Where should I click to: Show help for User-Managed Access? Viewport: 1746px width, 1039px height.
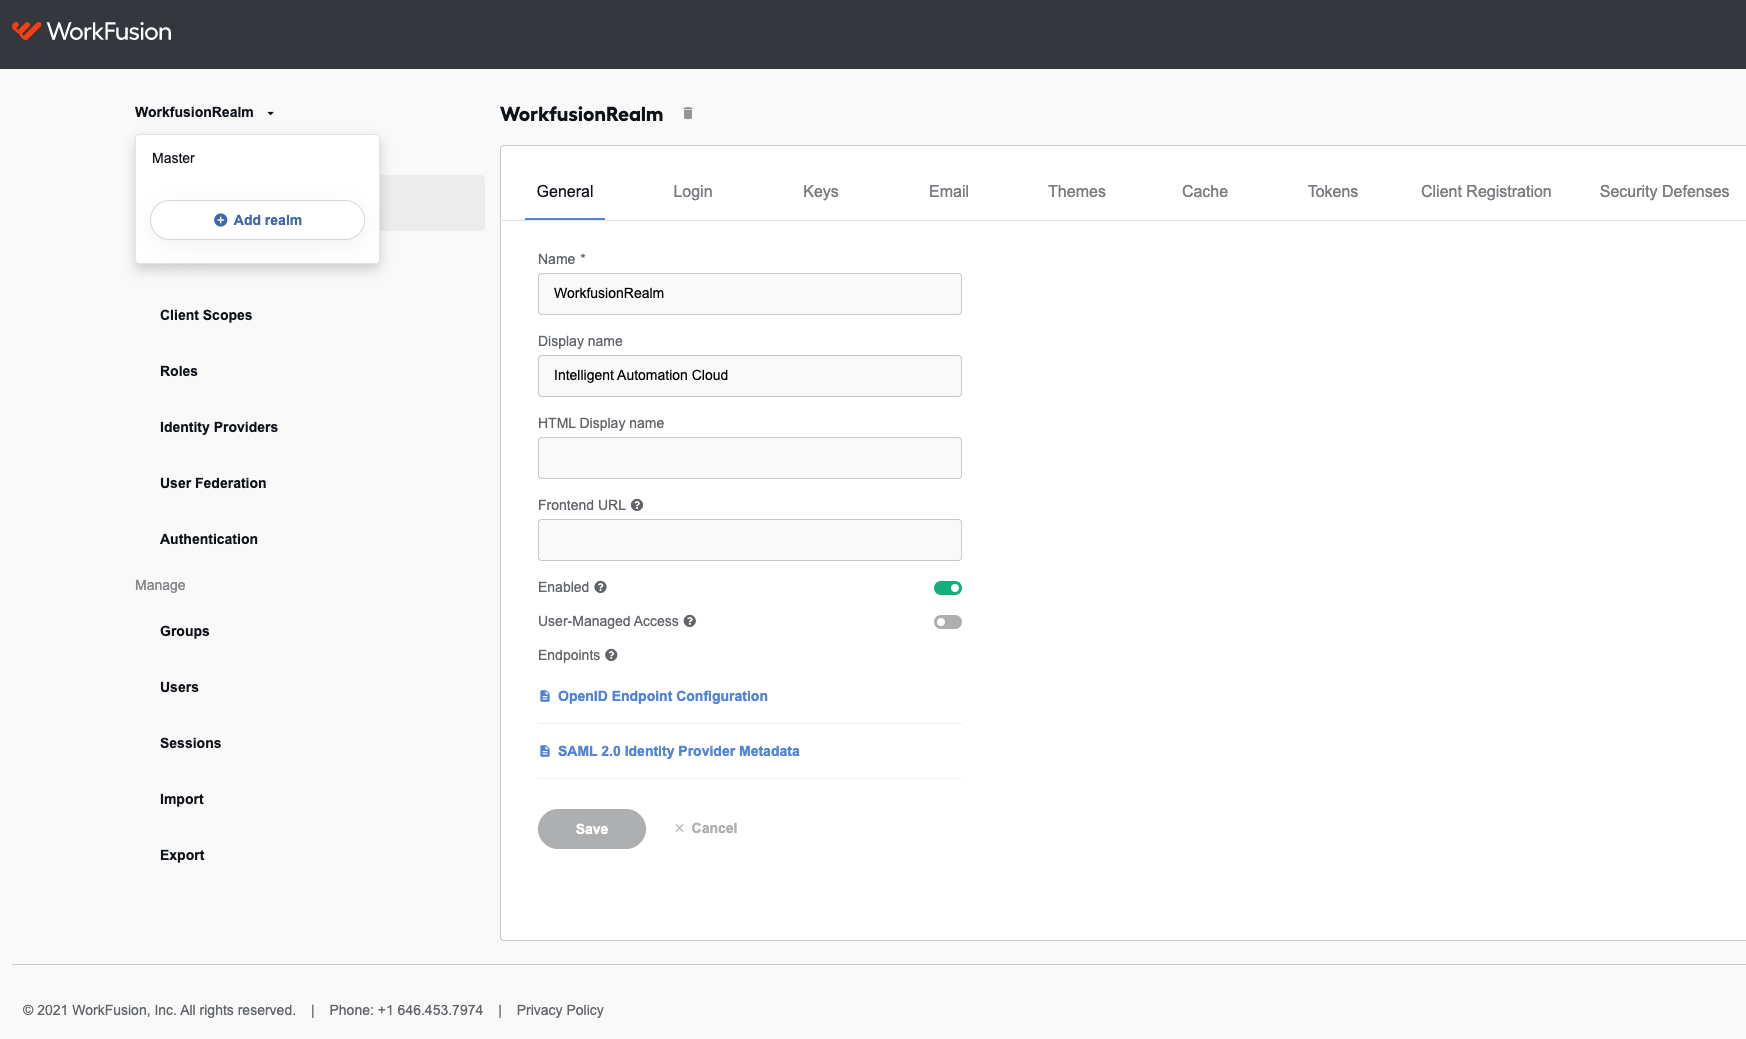pyautogui.click(x=690, y=621)
